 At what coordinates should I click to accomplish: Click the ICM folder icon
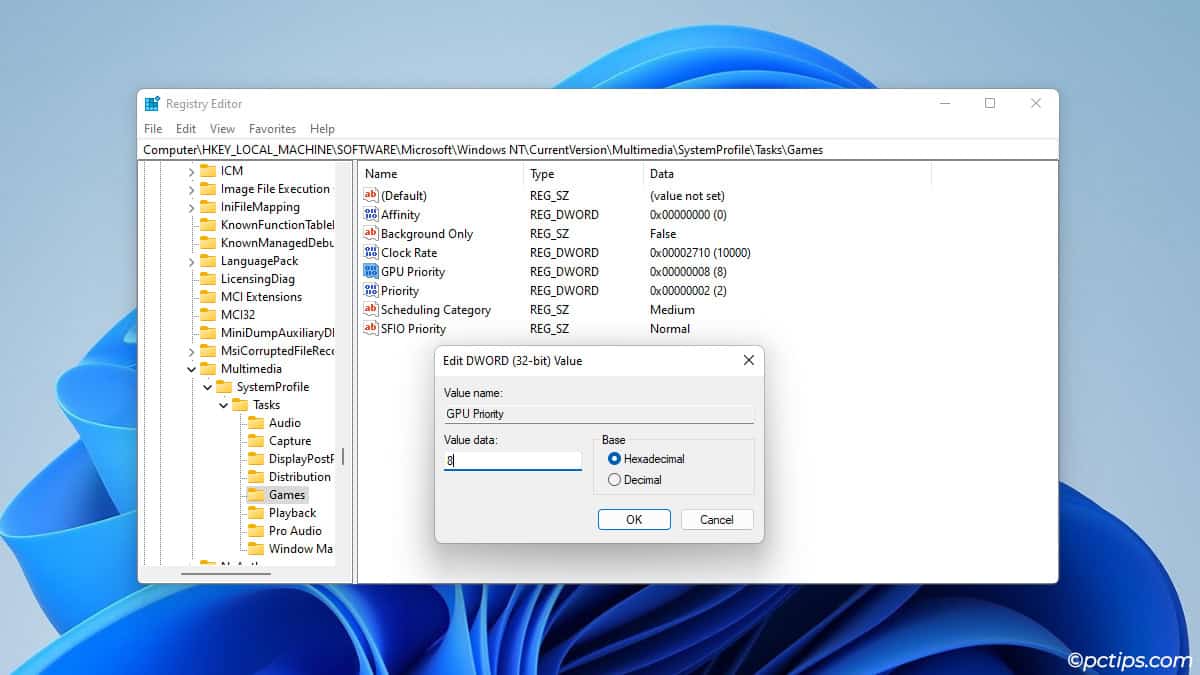click(208, 171)
